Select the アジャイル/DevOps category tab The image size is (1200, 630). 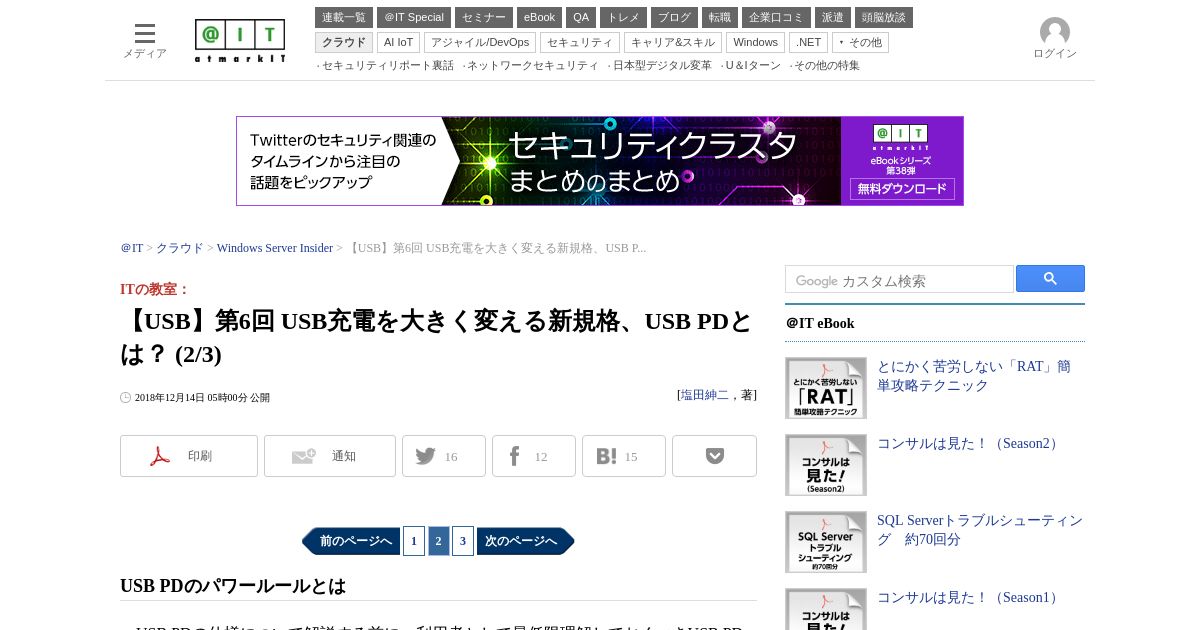pos(480,42)
